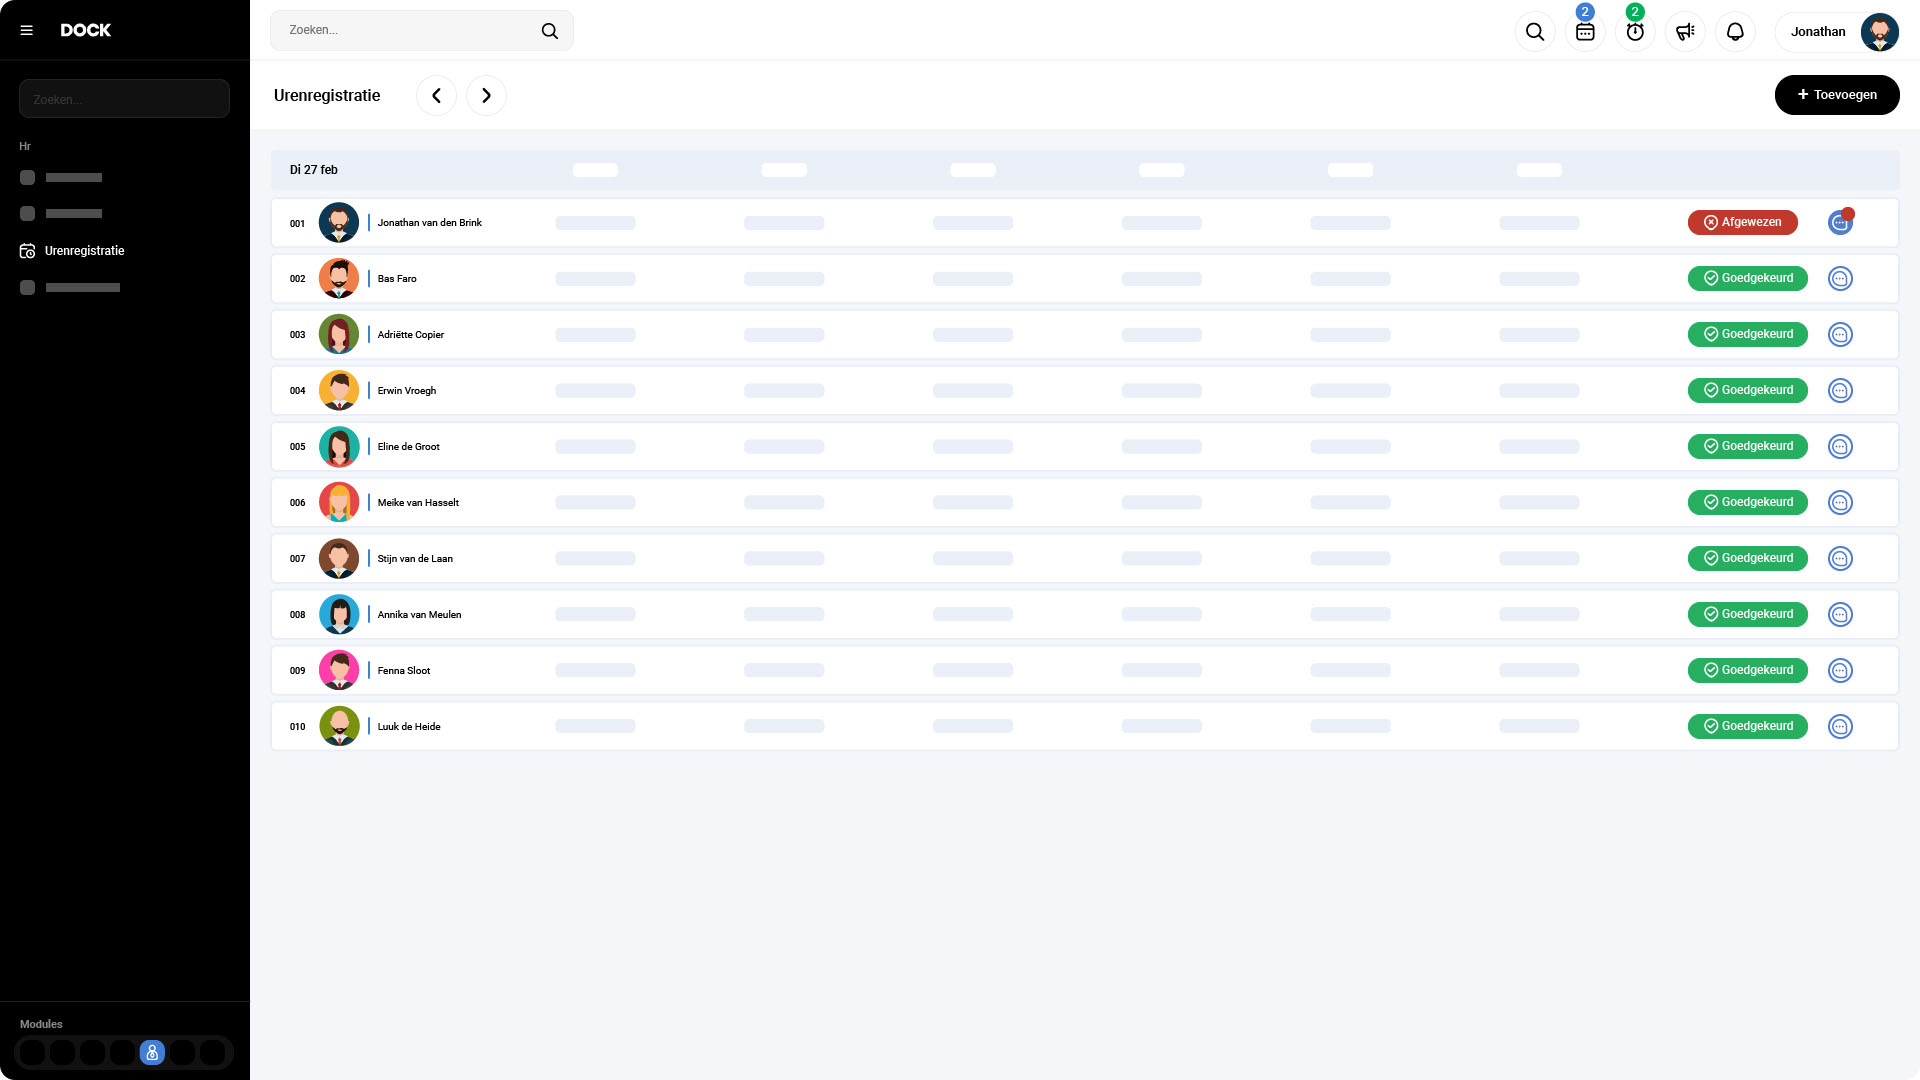Open comment bubble for Bas Faro
The height and width of the screenshot is (1080, 1920).
click(x=1840, y=279)
